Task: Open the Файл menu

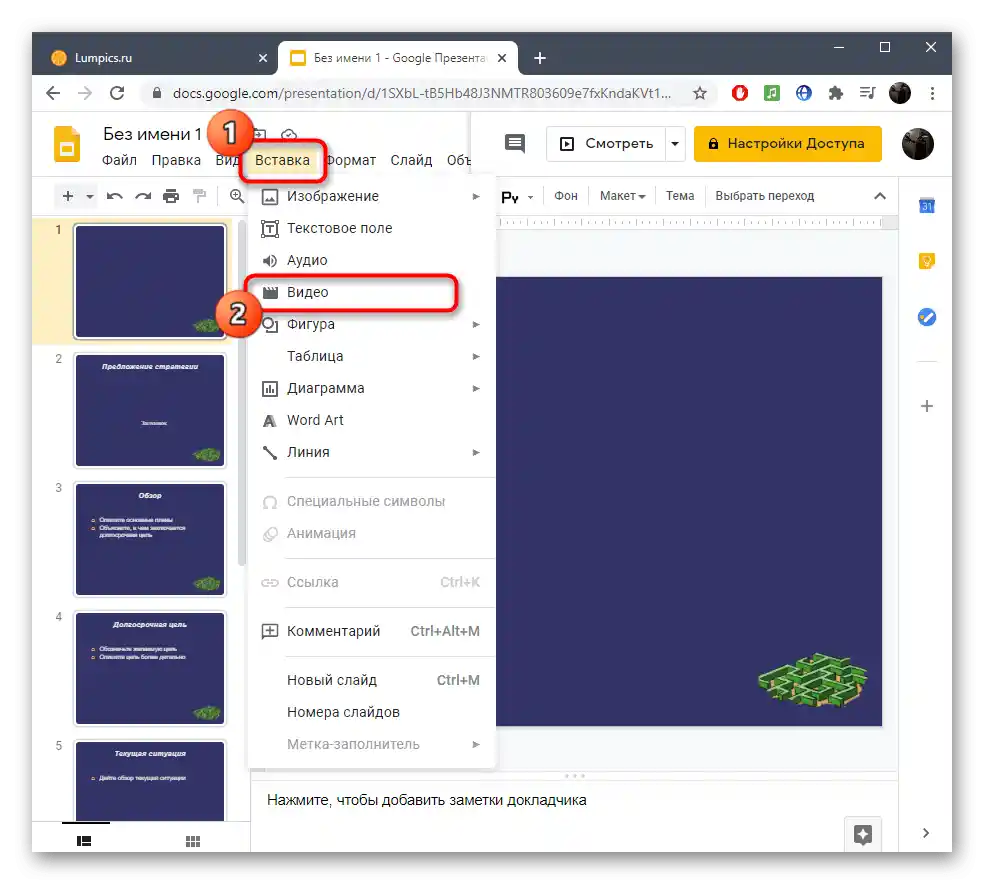Action: (119, 160)
